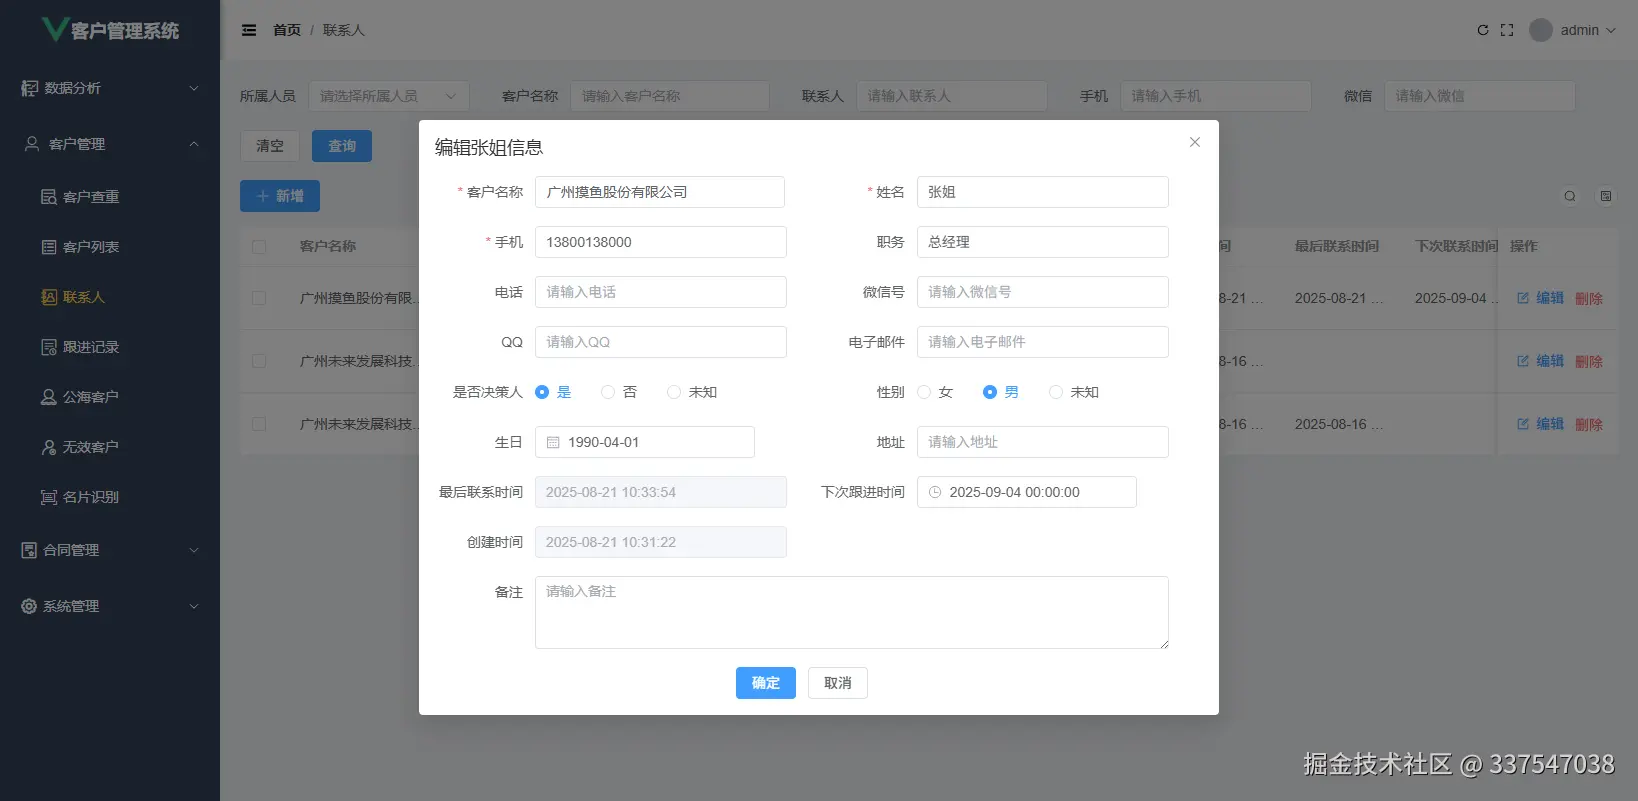Image resolution: width=1638 pixels, height=801 pixels.
Task: Open the admin user dropdown arrow
Action: (1611, 30)
